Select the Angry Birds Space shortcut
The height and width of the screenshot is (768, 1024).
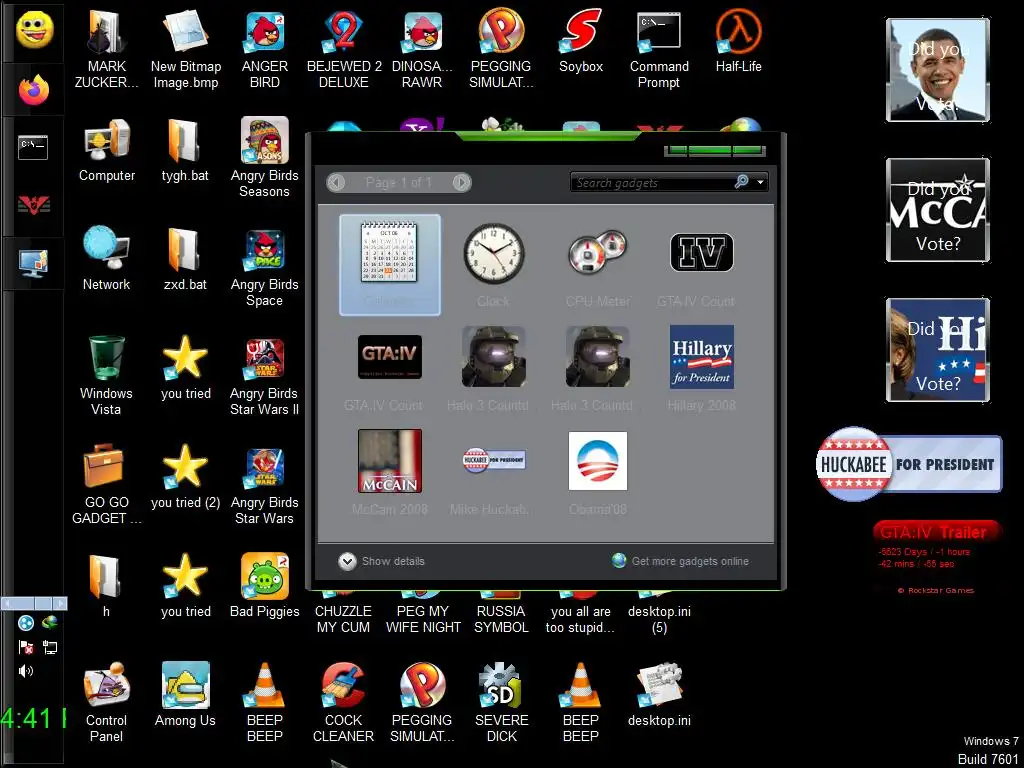264,268
